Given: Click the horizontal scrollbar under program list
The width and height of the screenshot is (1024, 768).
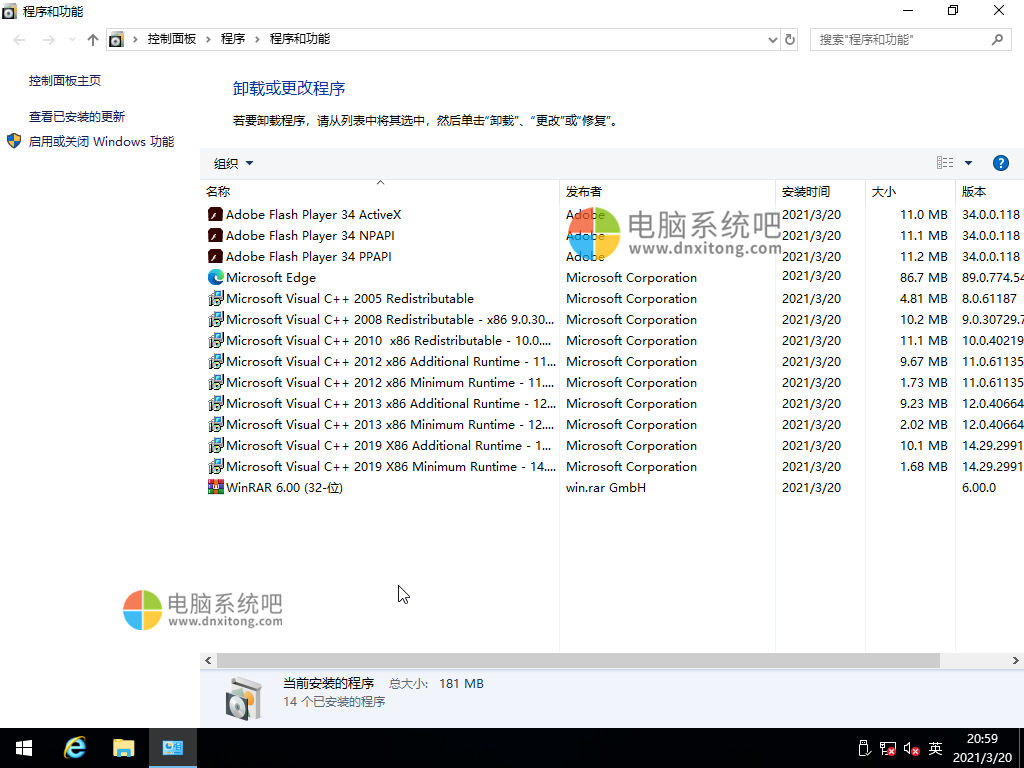Looking at the screenshot, I should pyautogui.click(x=577, y=661).
